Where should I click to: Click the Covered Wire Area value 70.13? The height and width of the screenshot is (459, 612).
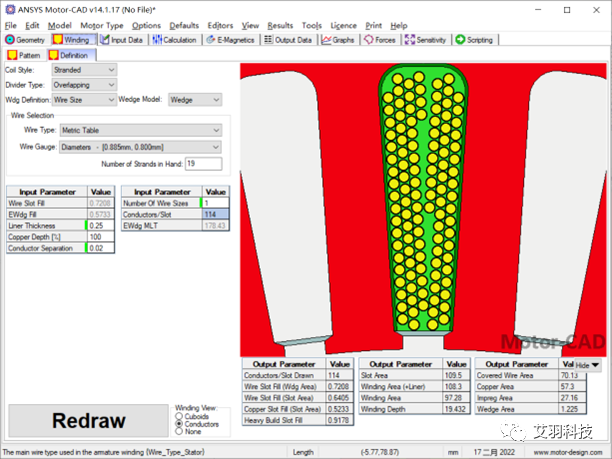pos(572,375)
